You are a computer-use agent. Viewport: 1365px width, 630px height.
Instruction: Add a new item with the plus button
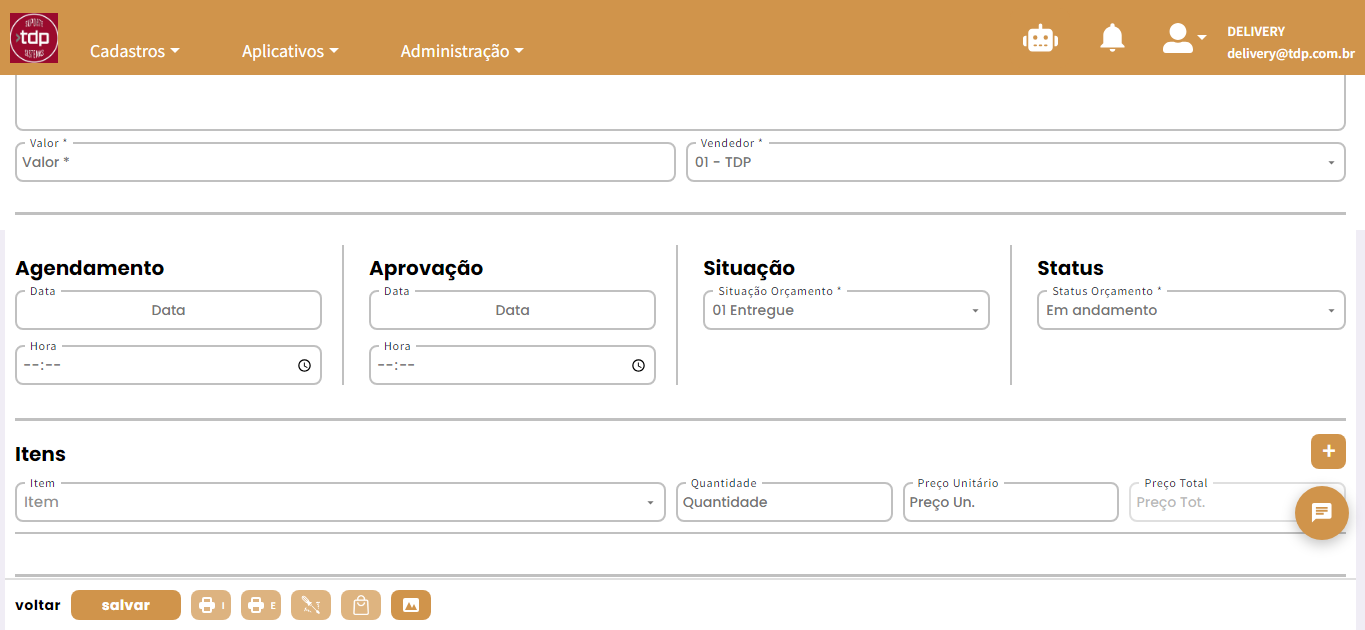[1328, 451]
